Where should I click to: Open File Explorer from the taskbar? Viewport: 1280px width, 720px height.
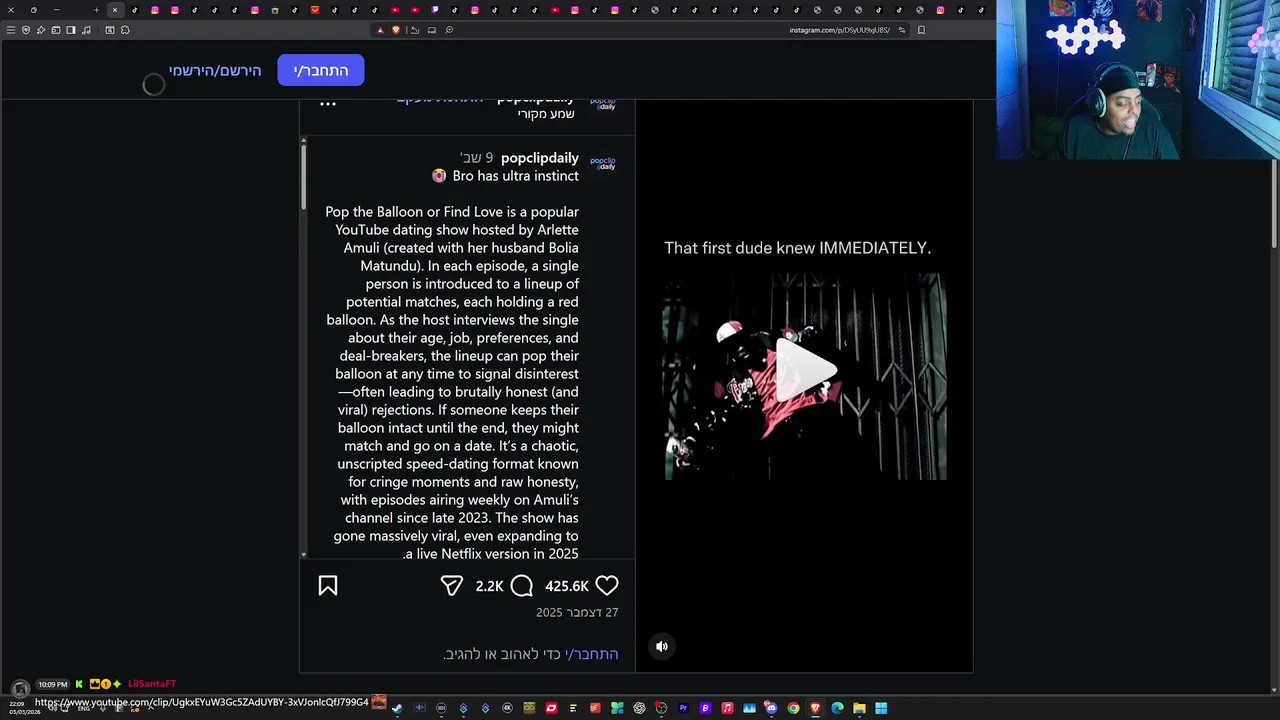pyautogui.click(x=859, y=708)
